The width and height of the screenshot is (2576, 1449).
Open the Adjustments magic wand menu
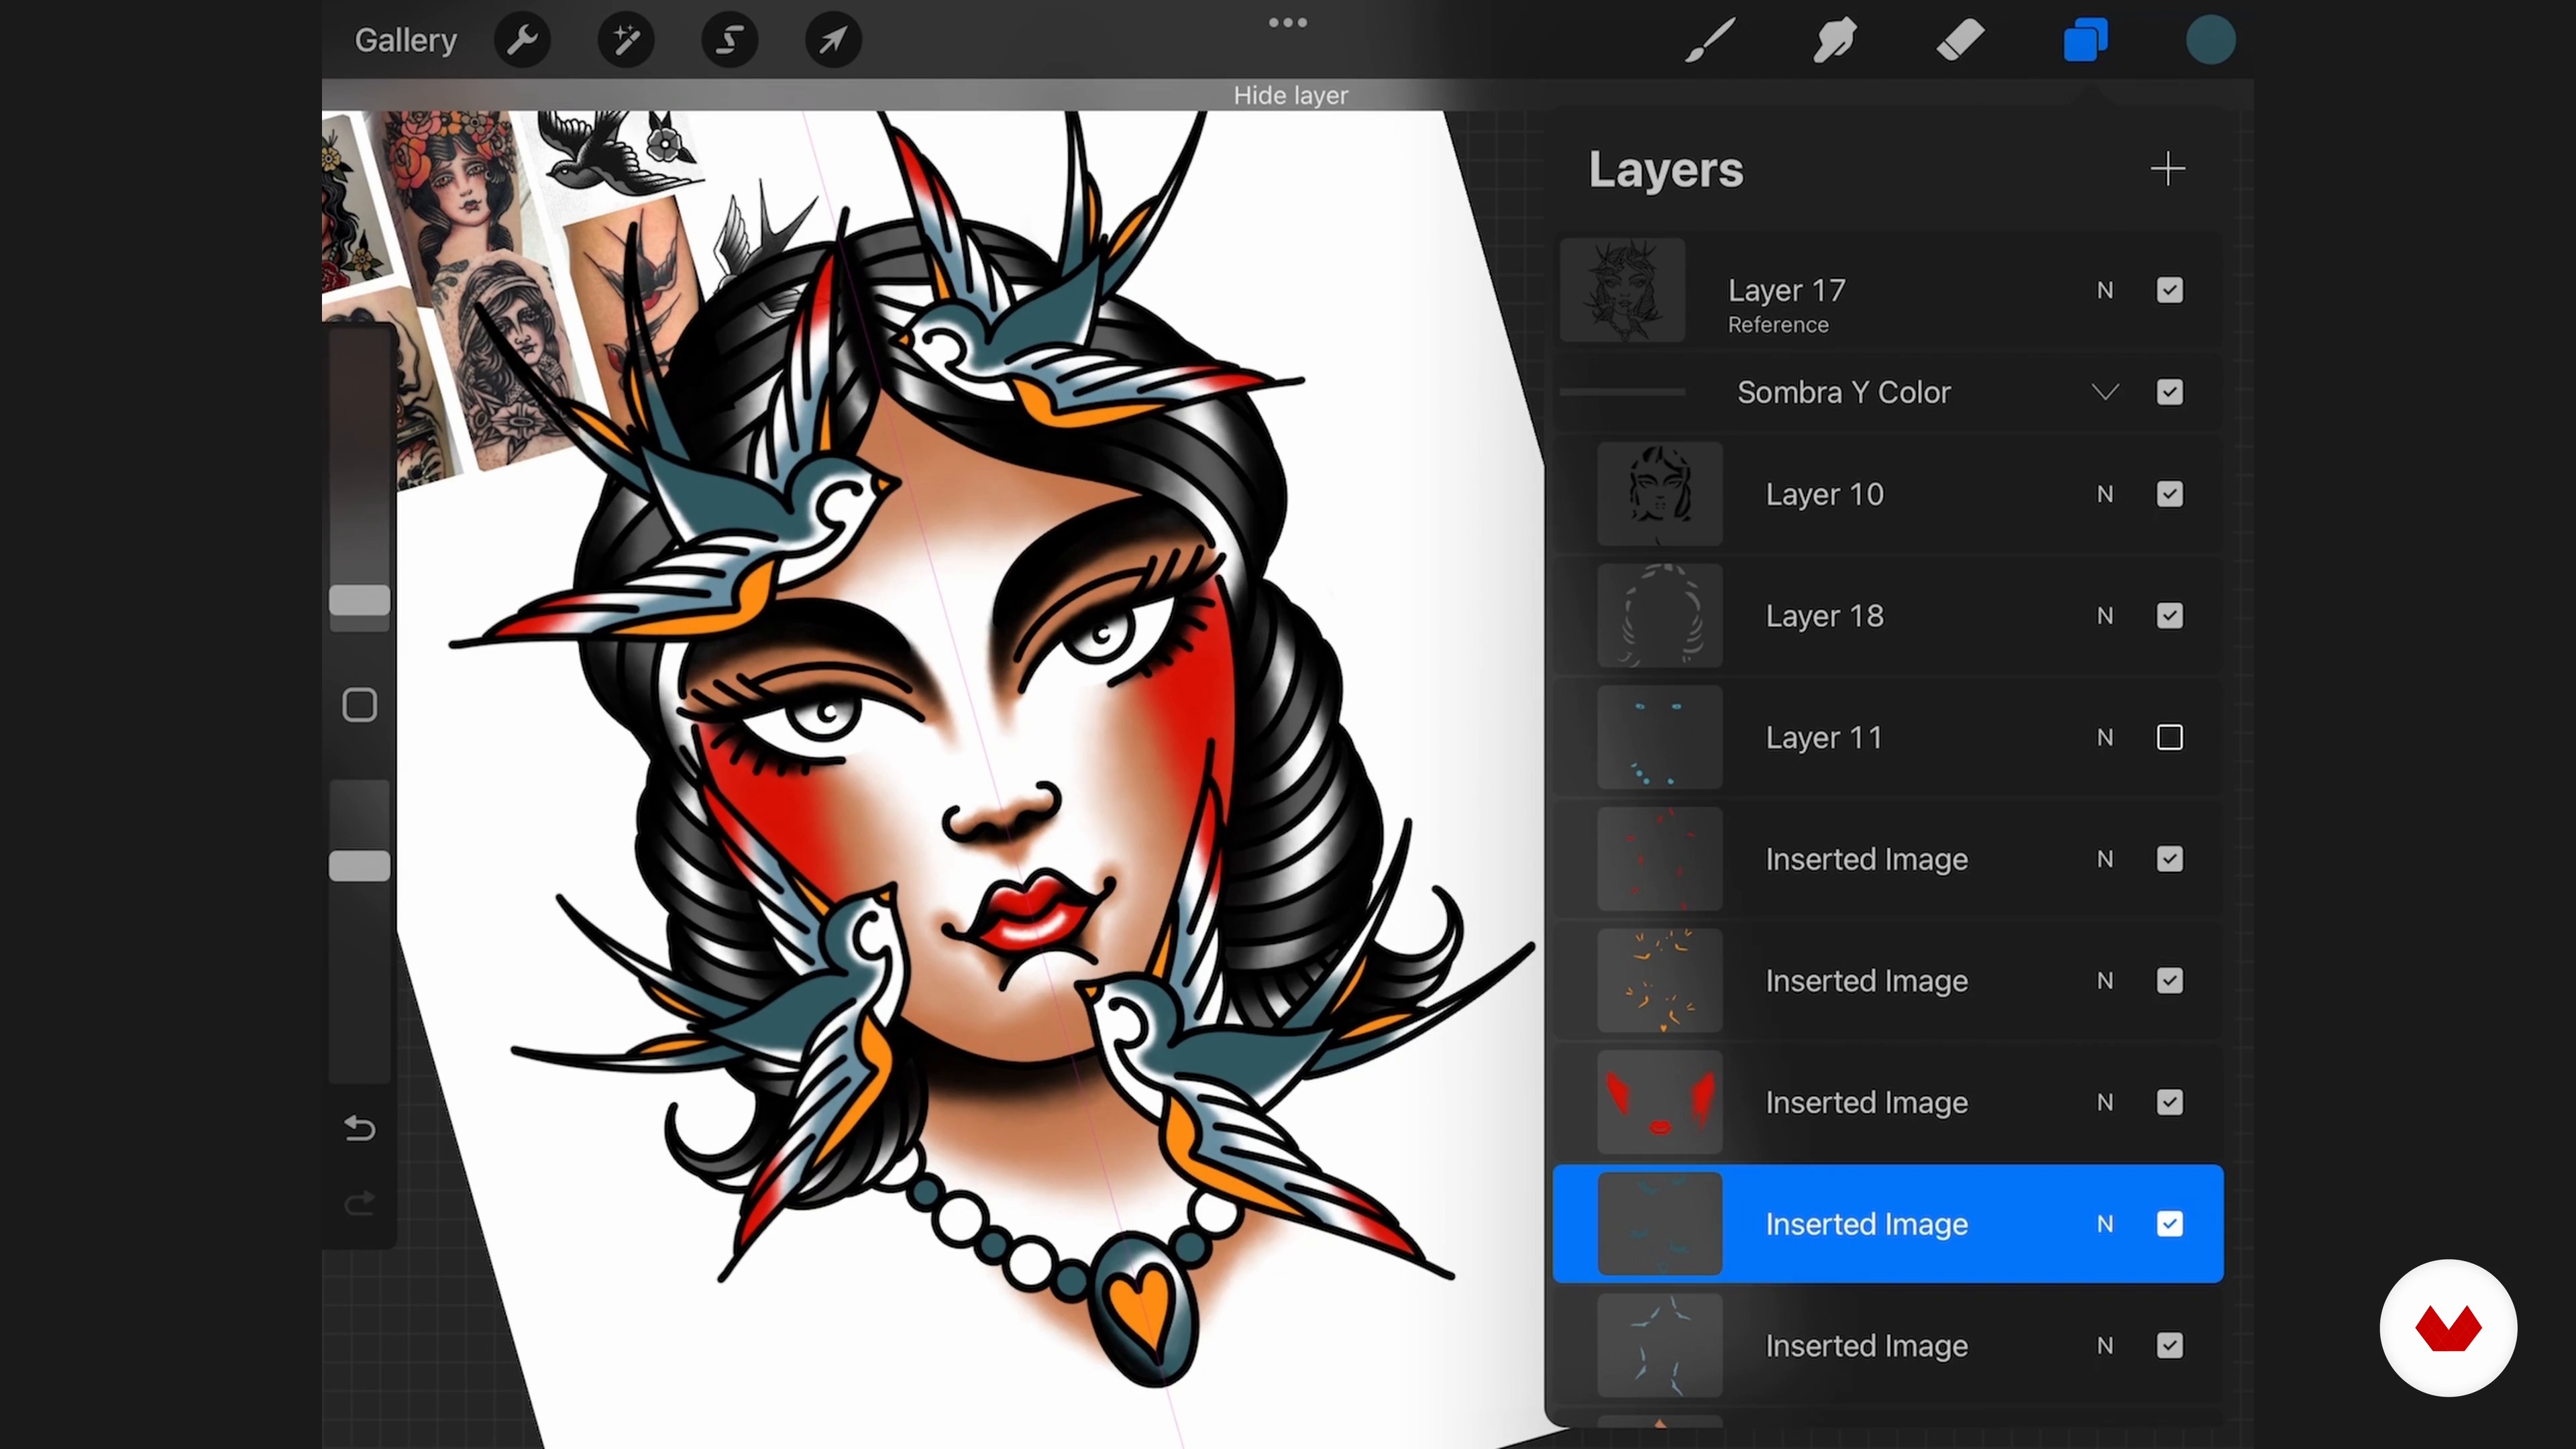pos(626,40)
